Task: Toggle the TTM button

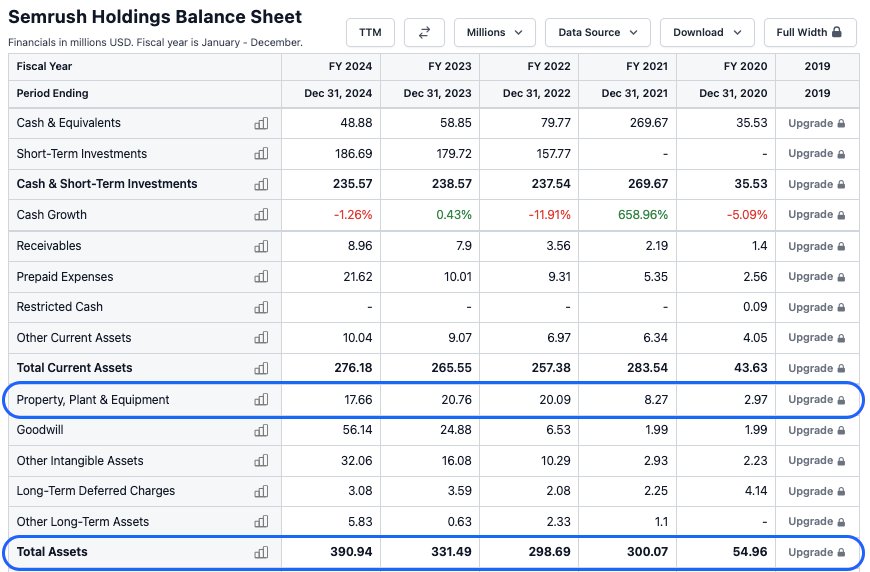Action: (x=370, y=33)
